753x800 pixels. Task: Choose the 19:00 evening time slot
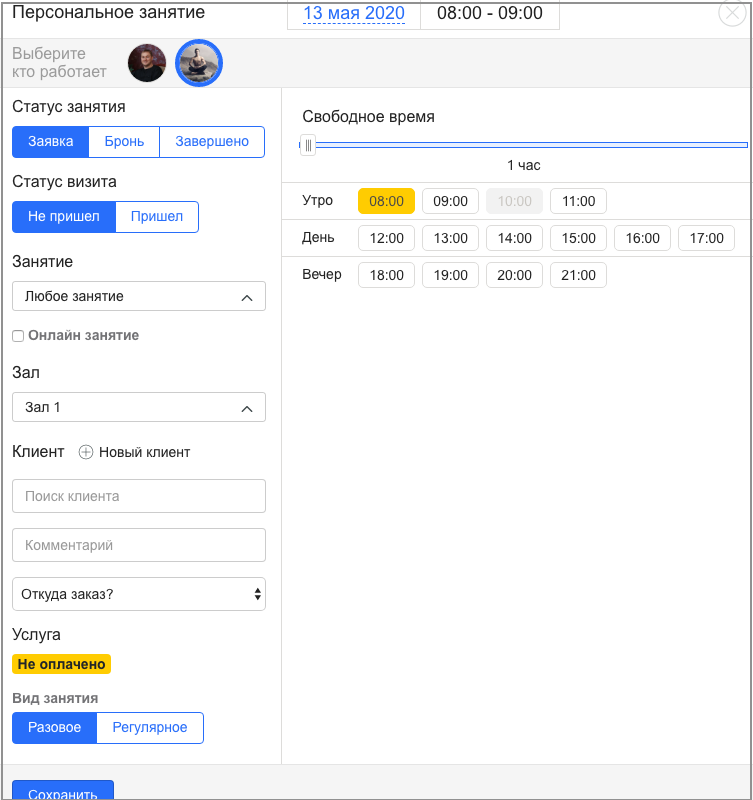(x=450, y=275)
